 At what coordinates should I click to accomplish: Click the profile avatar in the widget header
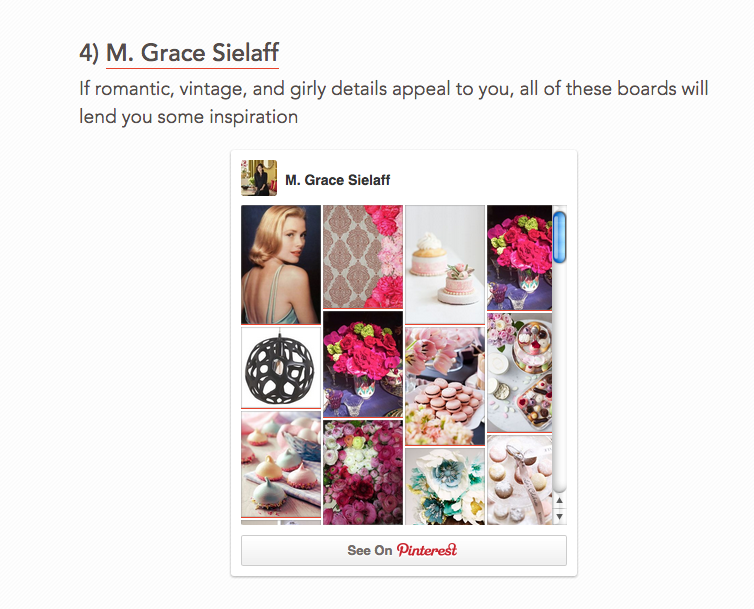pos(259,178)
